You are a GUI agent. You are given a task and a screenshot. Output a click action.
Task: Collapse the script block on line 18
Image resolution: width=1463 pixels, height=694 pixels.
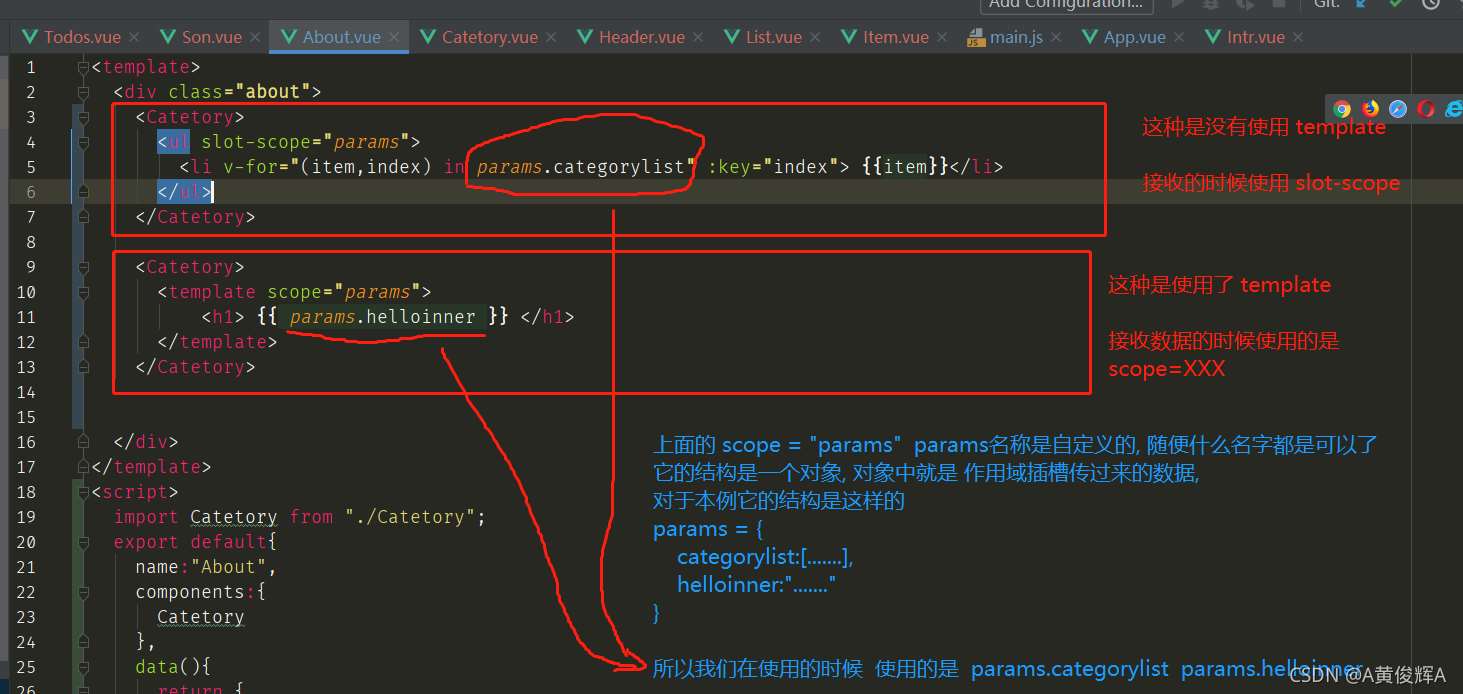[x=84, y=492]
